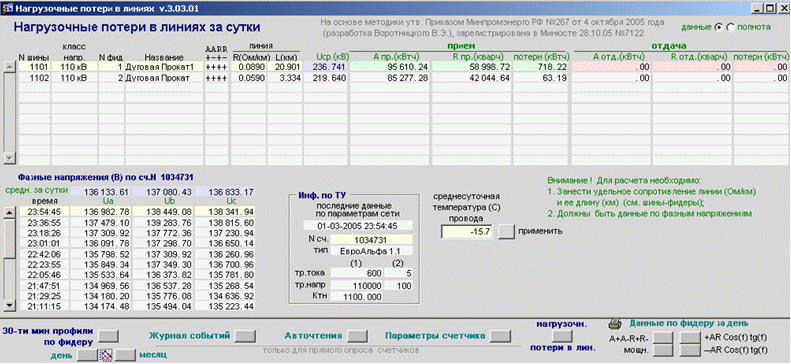Select the полнота radio button

[730, 27]
